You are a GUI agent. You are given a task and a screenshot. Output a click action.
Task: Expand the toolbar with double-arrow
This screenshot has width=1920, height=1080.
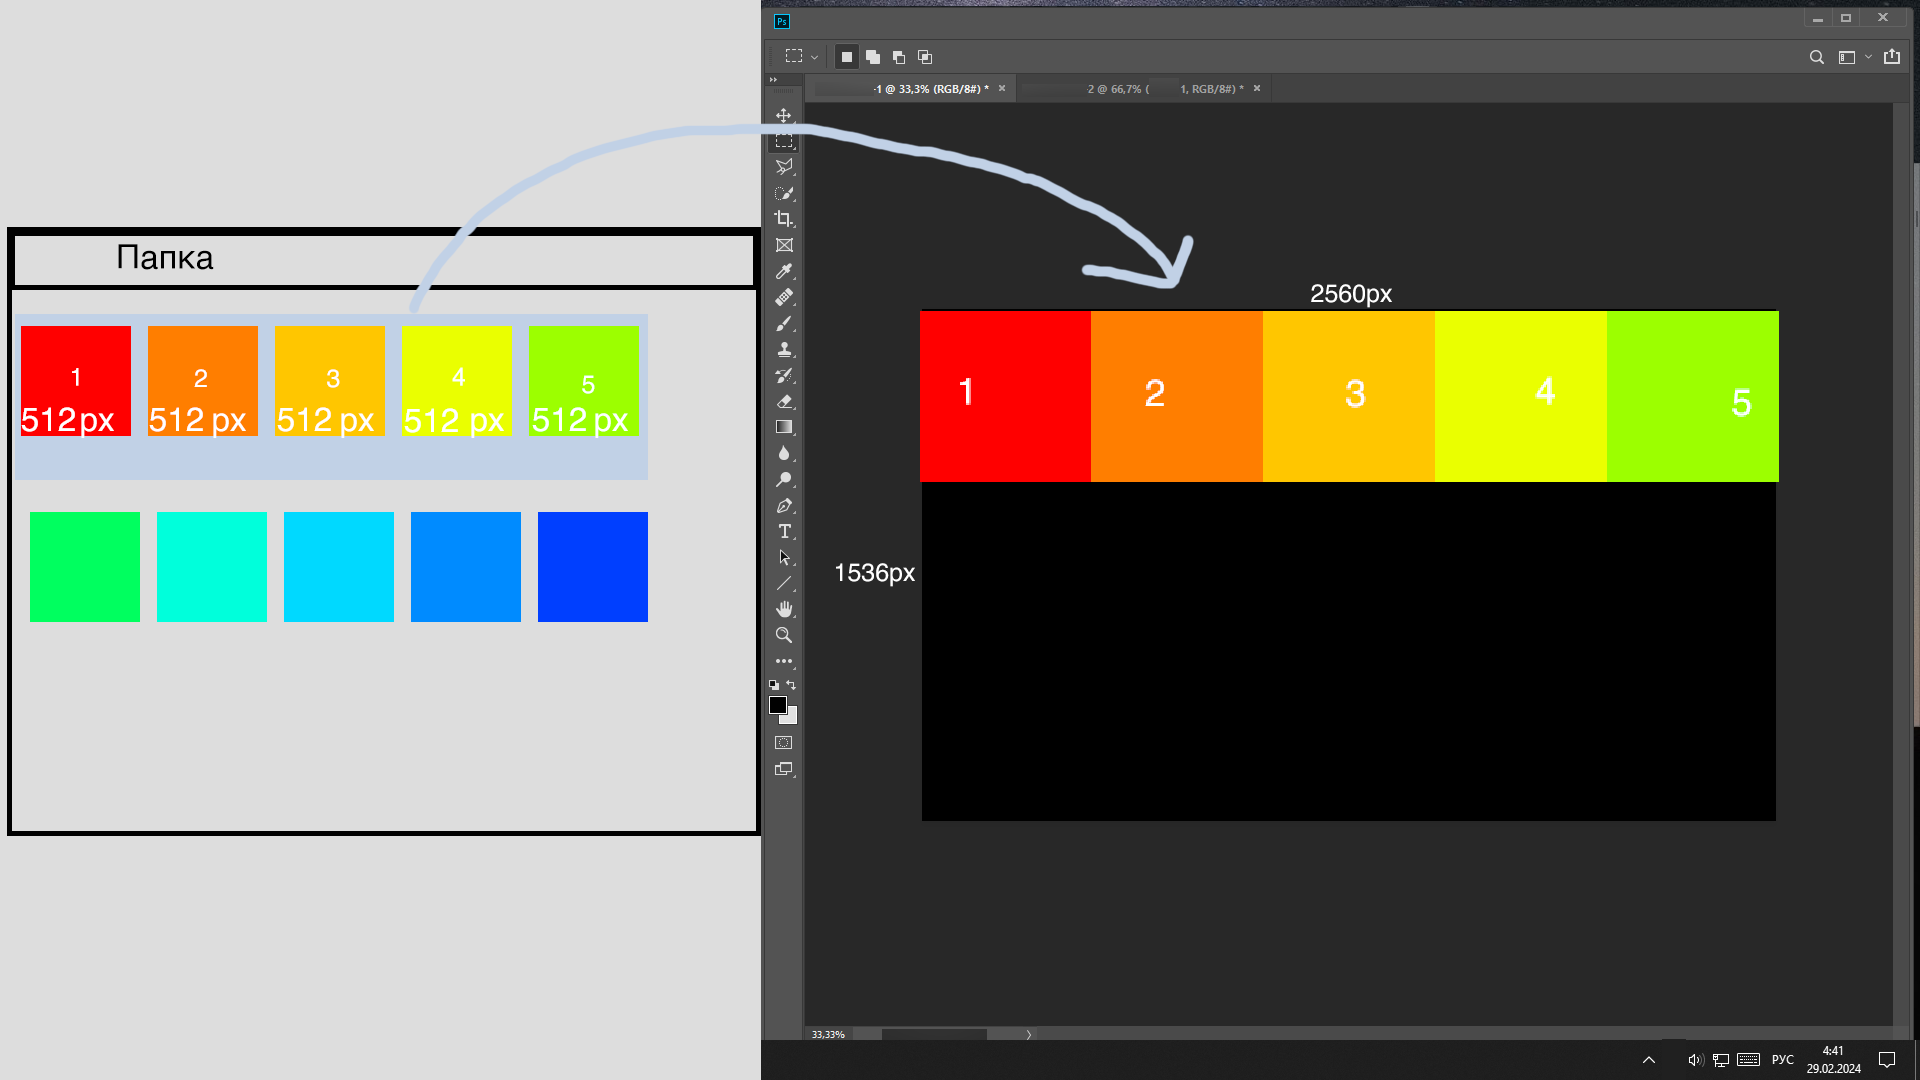click(x=773, y=80)
